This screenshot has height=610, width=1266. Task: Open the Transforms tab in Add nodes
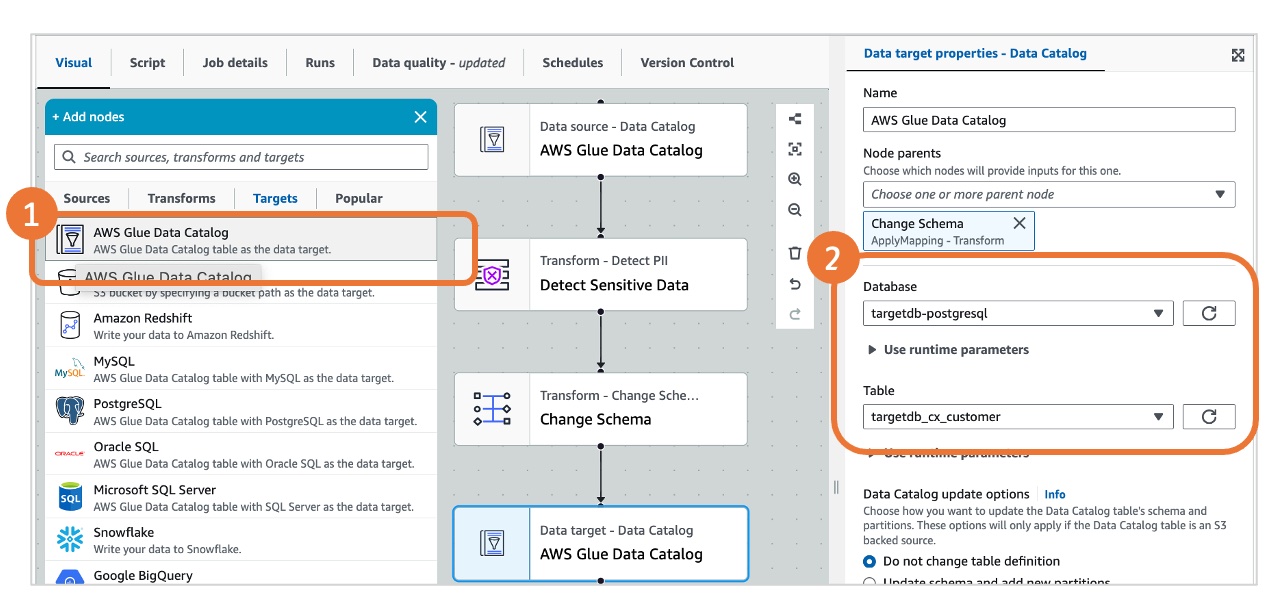click(x=181, y=198)
